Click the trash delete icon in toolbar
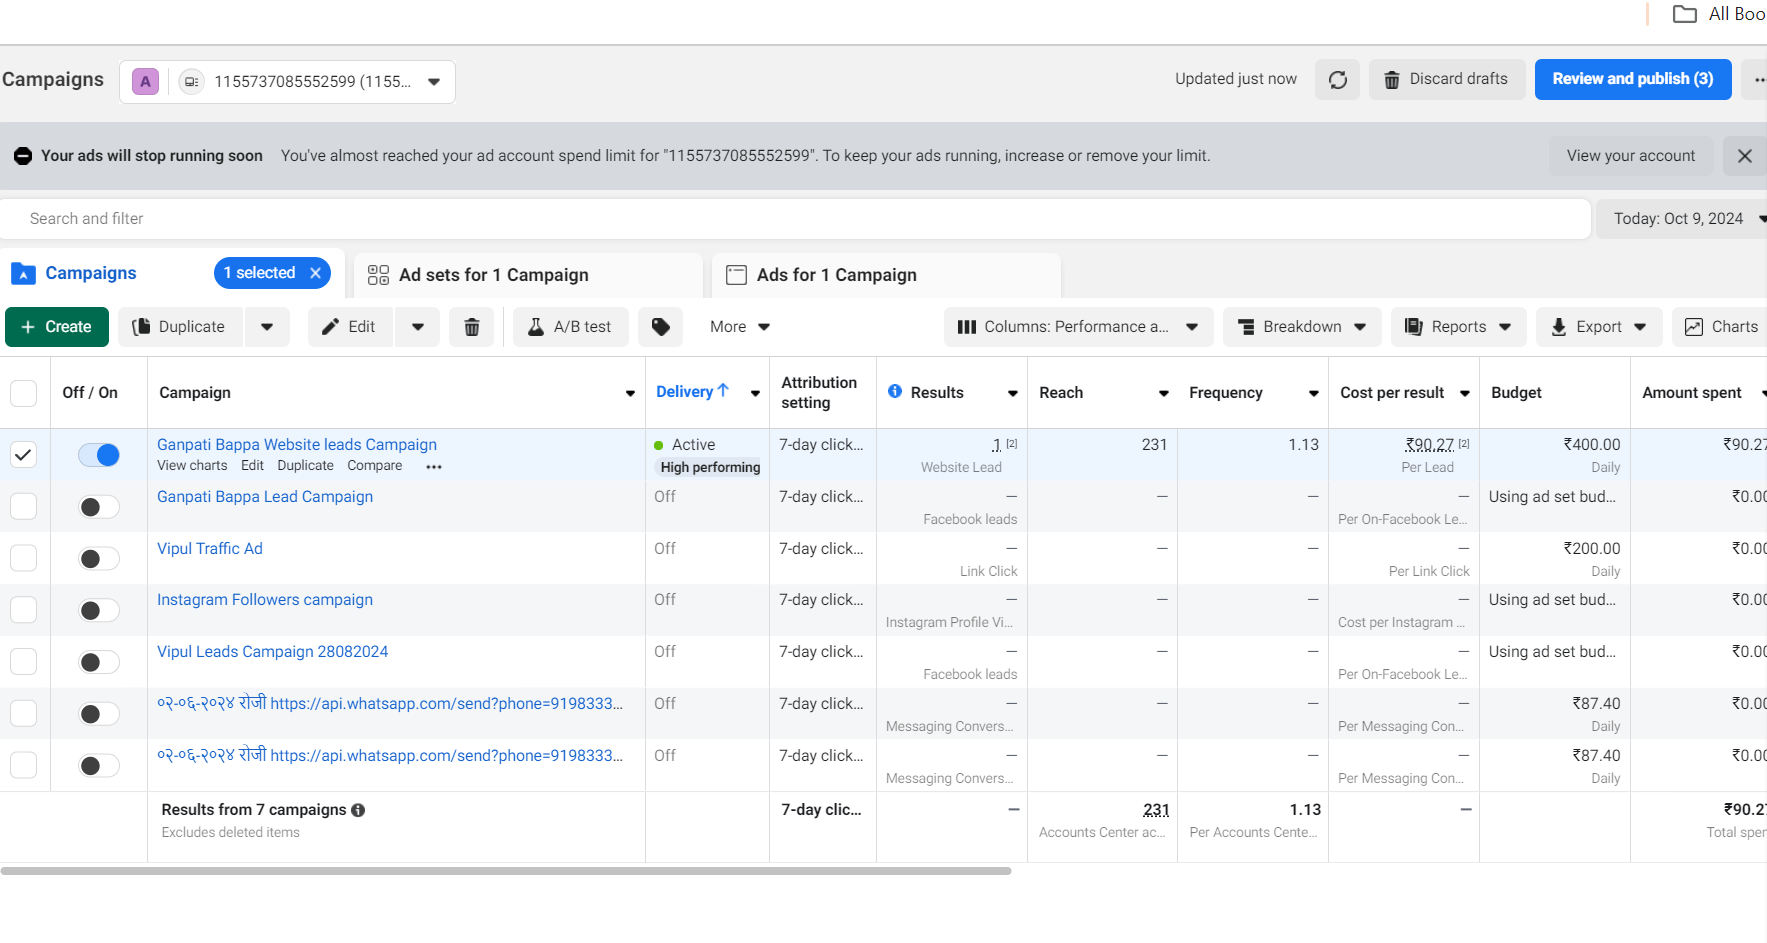Image resolution: width=1767 pixels, height=943 pixels. tap(472, 327)
